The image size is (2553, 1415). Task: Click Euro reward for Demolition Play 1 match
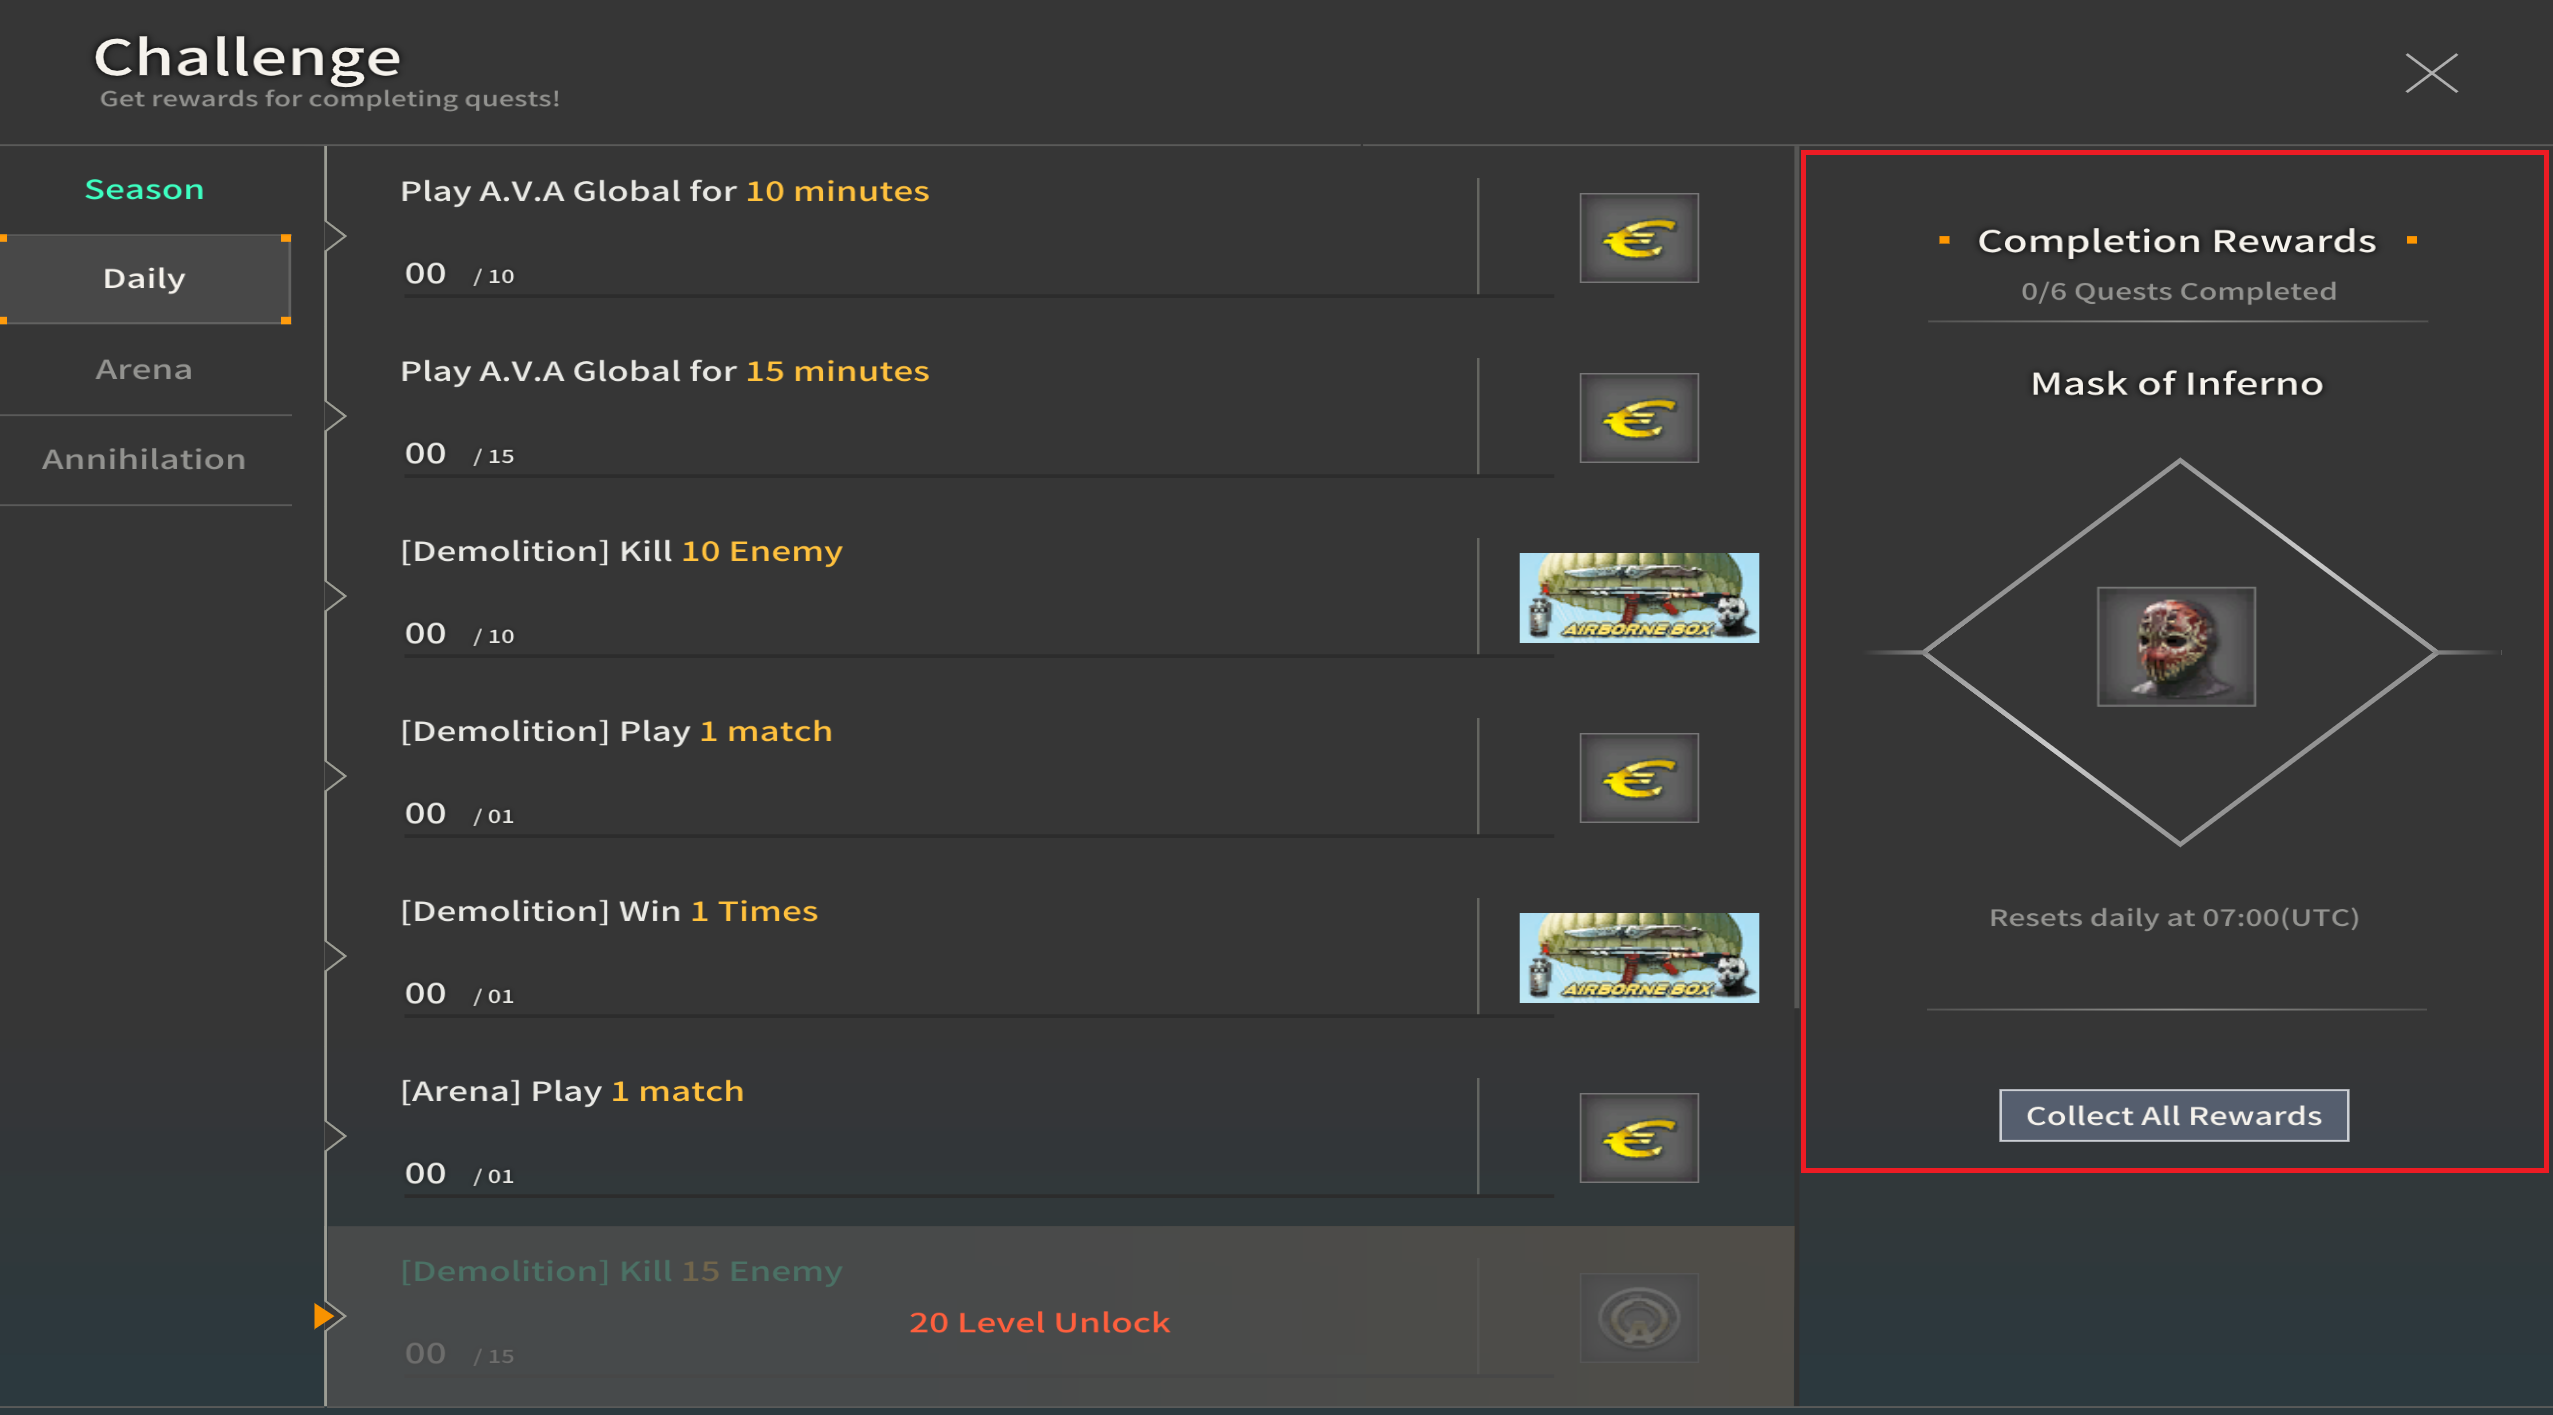(1638, 778)
